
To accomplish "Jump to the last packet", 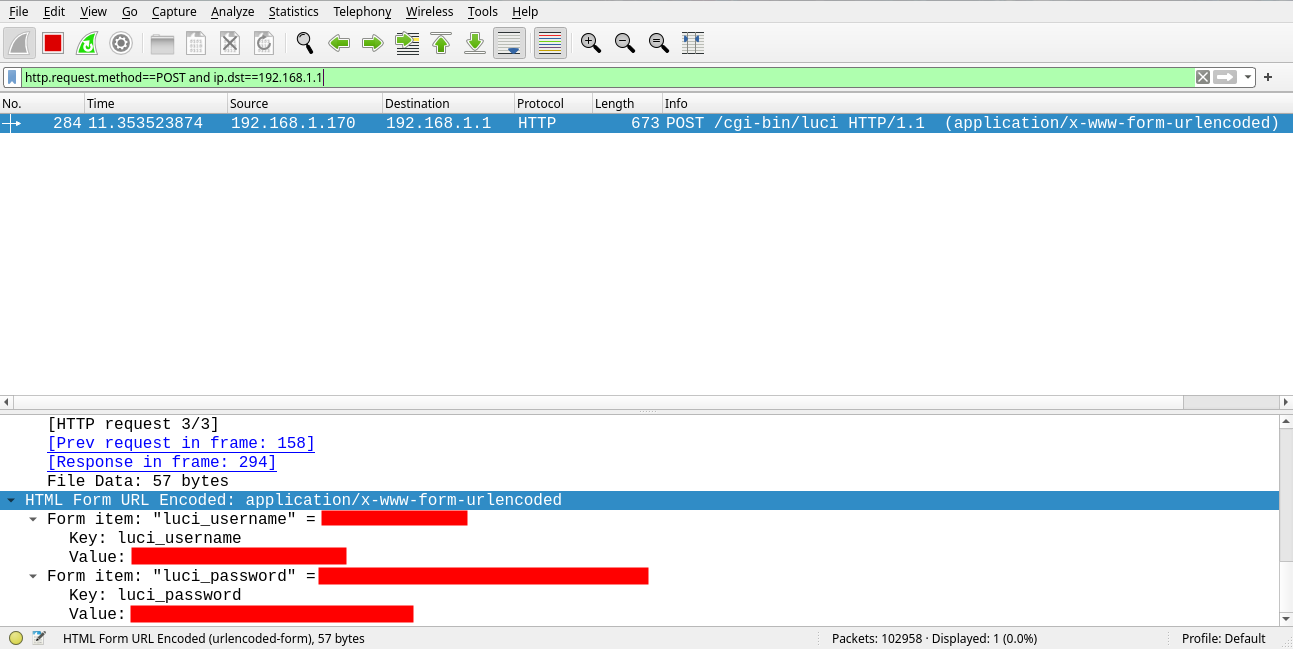I will [475, 43].
